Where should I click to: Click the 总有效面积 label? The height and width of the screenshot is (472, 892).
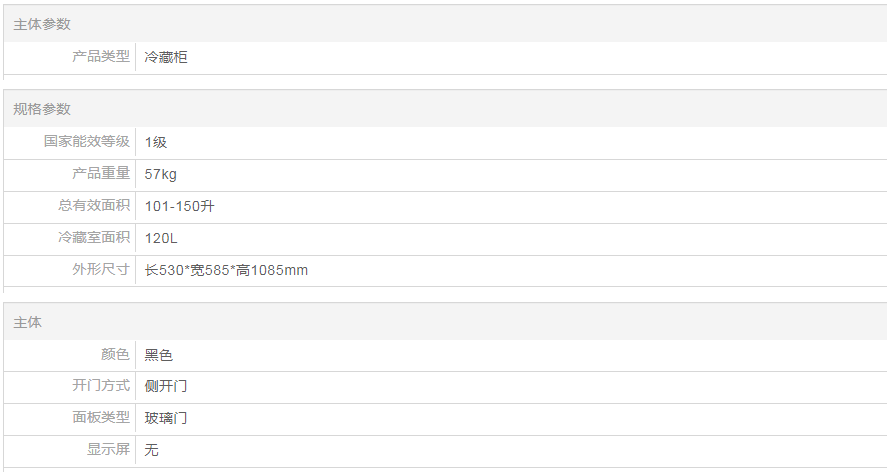tap(94, 206)
